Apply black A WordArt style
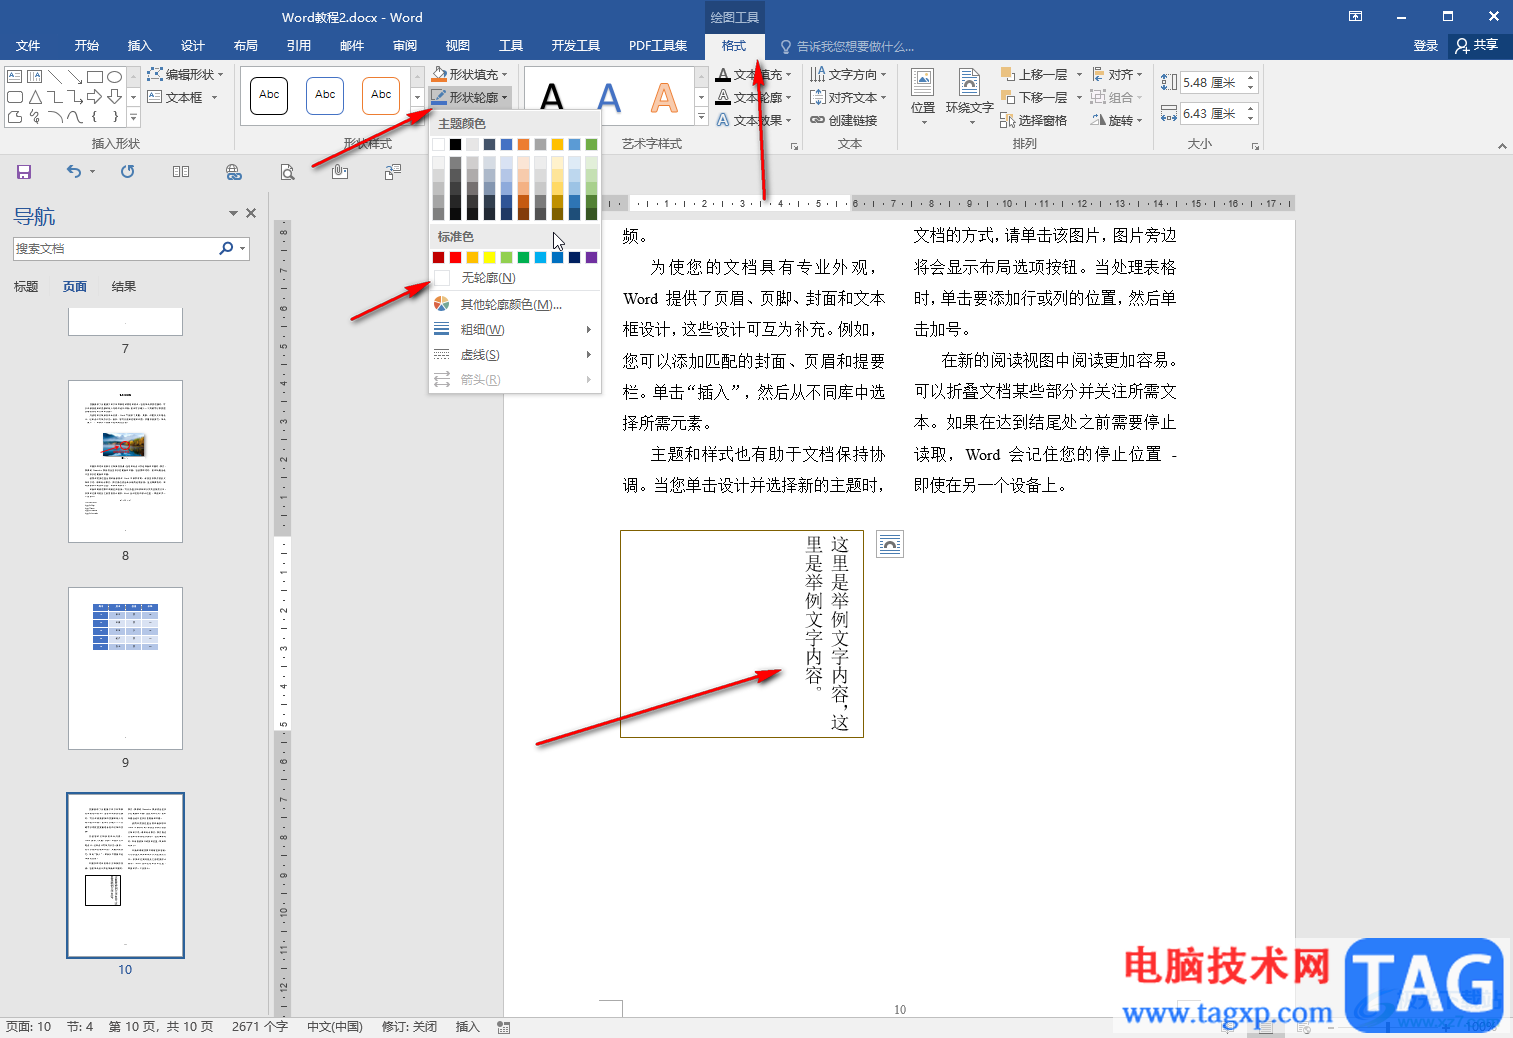Screen dimensions: 1513x1038 (552, 97)
